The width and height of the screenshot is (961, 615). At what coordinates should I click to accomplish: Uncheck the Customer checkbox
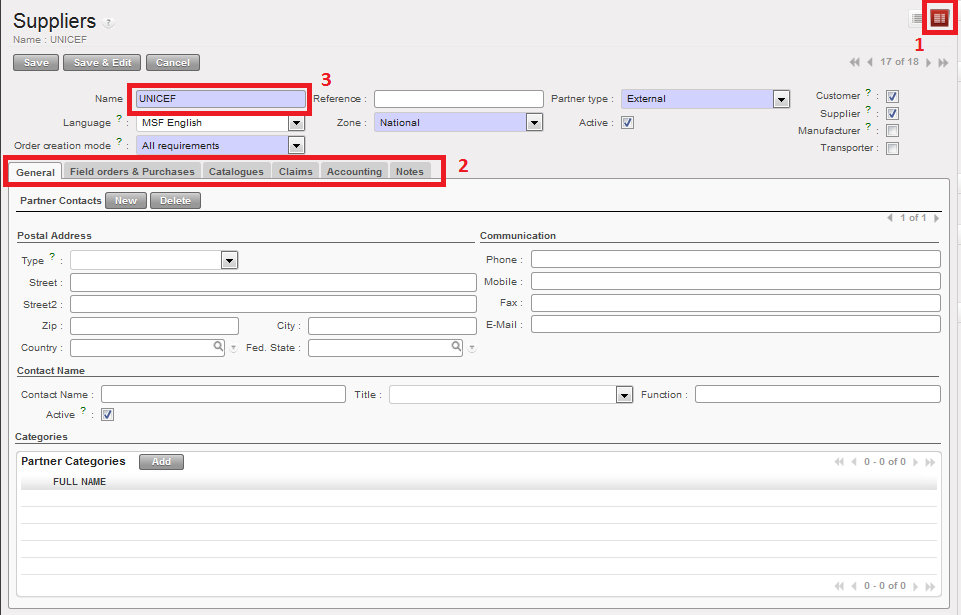892,96
